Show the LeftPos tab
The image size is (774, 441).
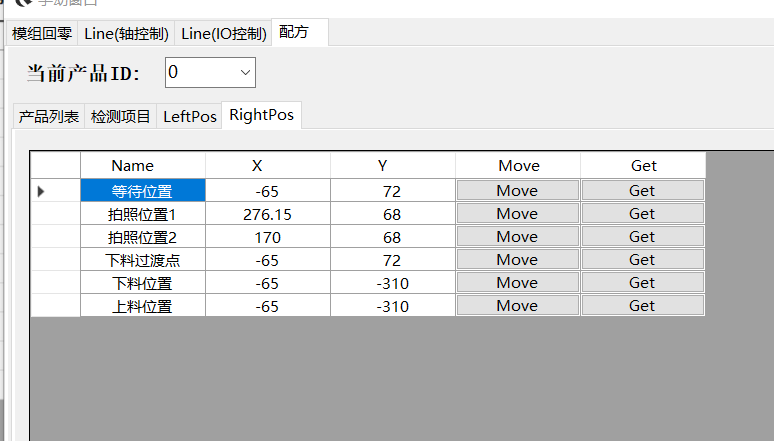pyautogui.click(x=190, y=116)
